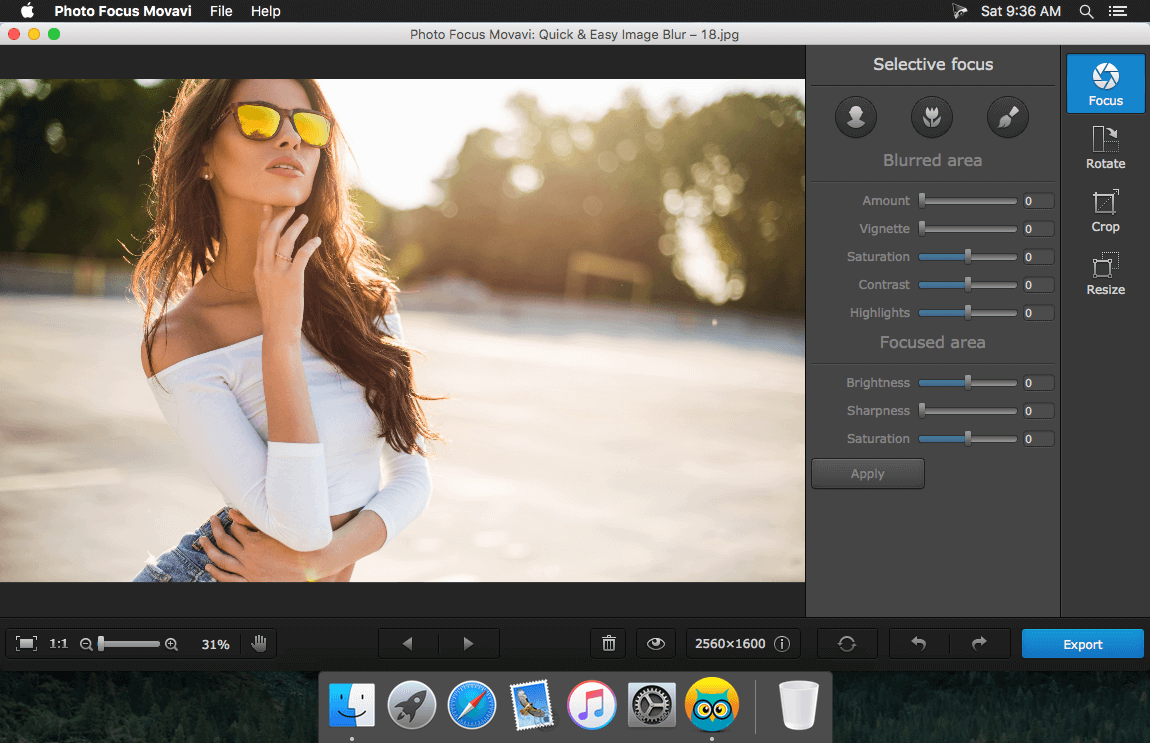Click the Apply button
Screen dimensions: 1150x743
(868, 474)
